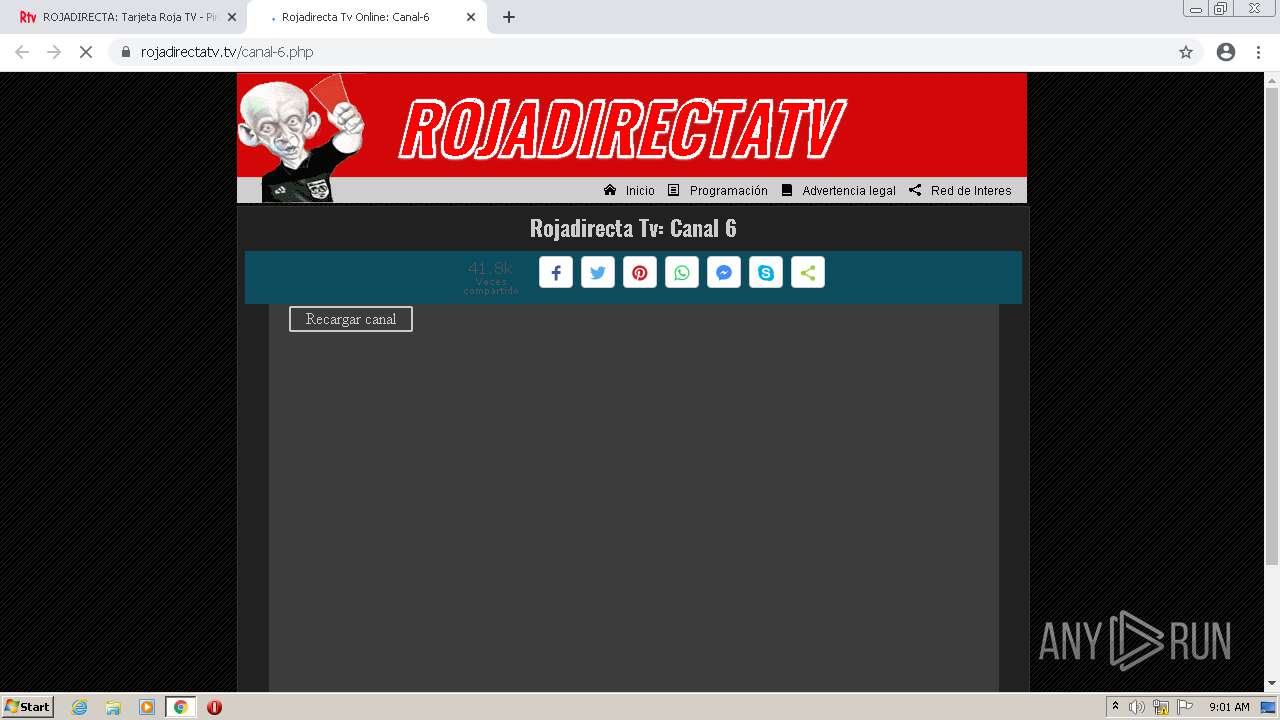Open Advertencia legal menu item
The height and width of the screenshot is (720, 1280).
(x=849, y=191)
